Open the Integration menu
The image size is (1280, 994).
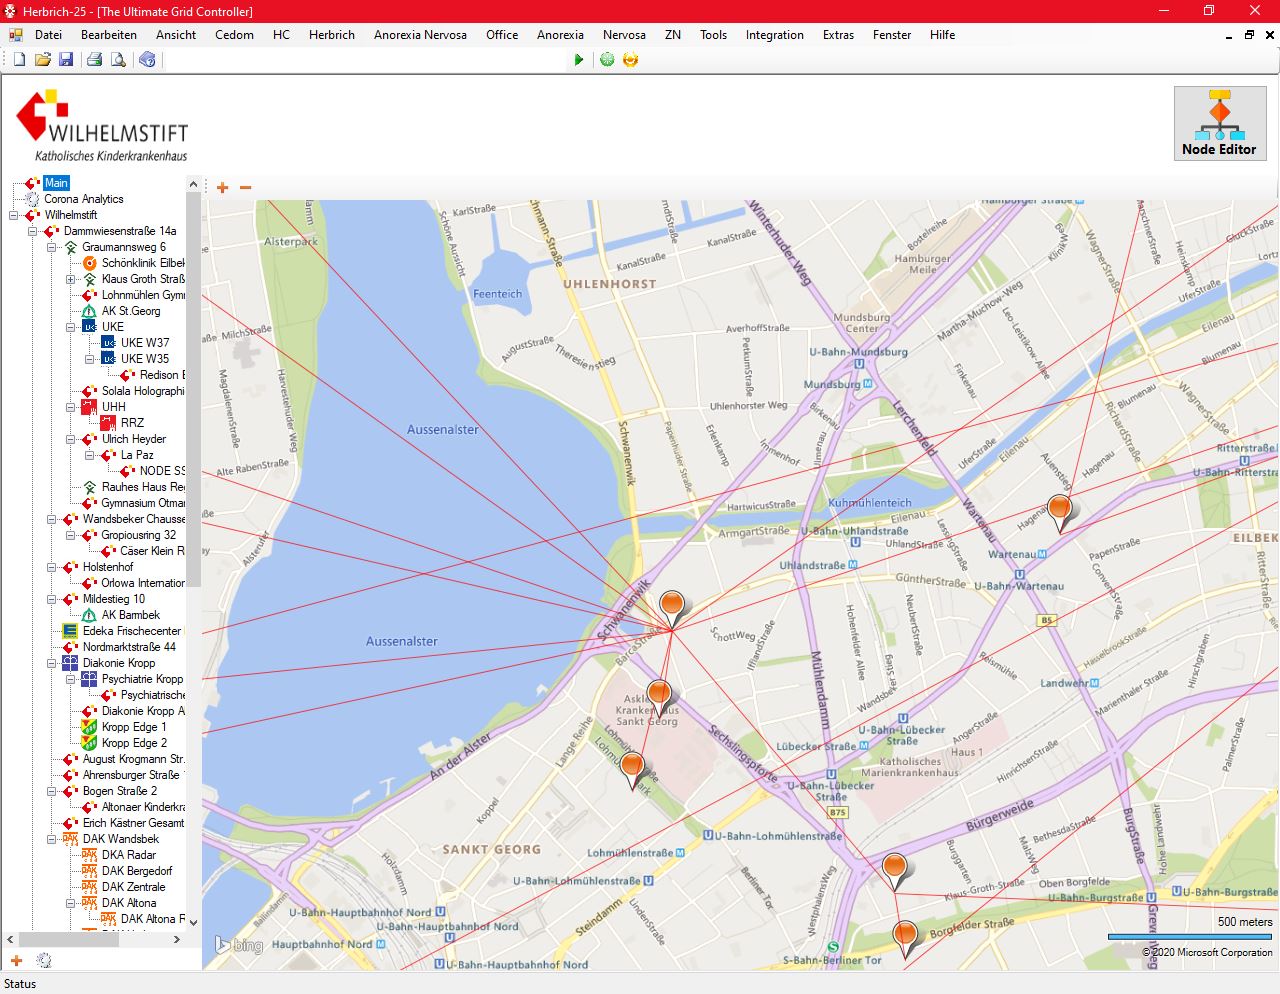pyautogui.click(x=774, y=34)
